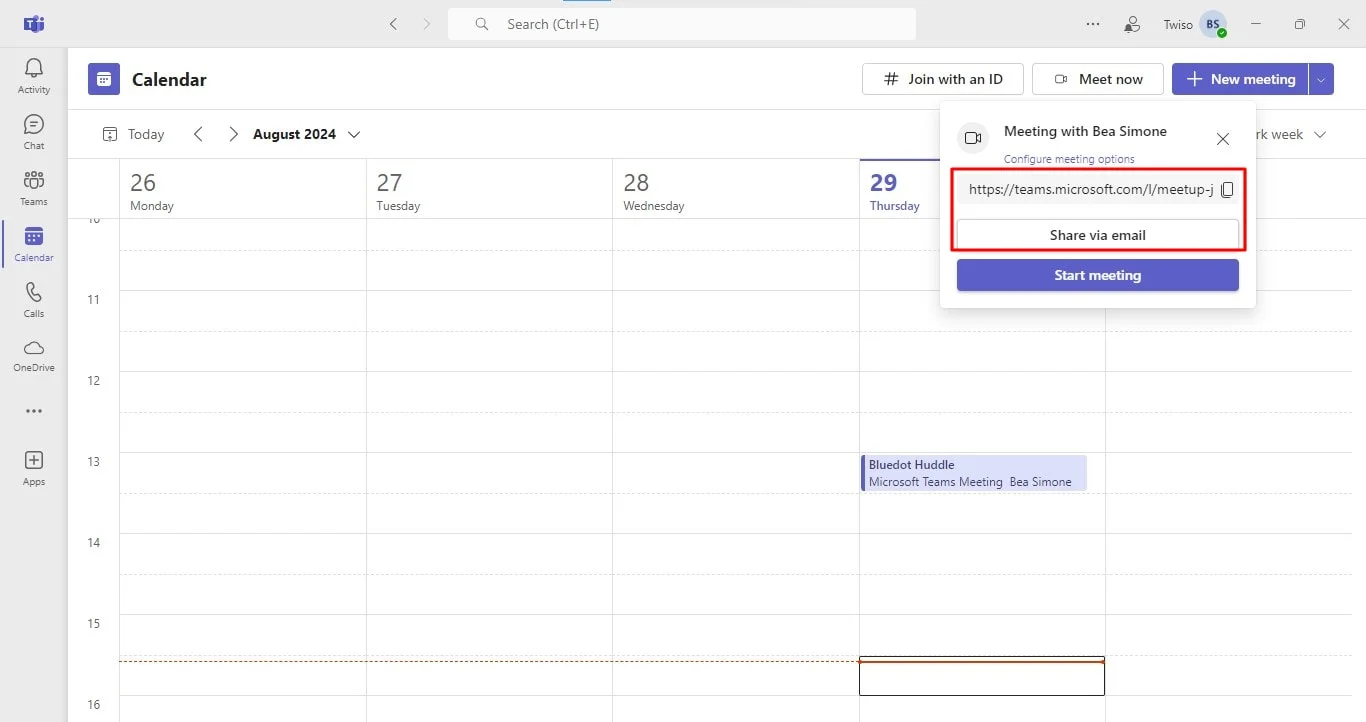1366x722 pixels.
Task: Copy the meeting link with copy icon
Action: point(1227,189)
